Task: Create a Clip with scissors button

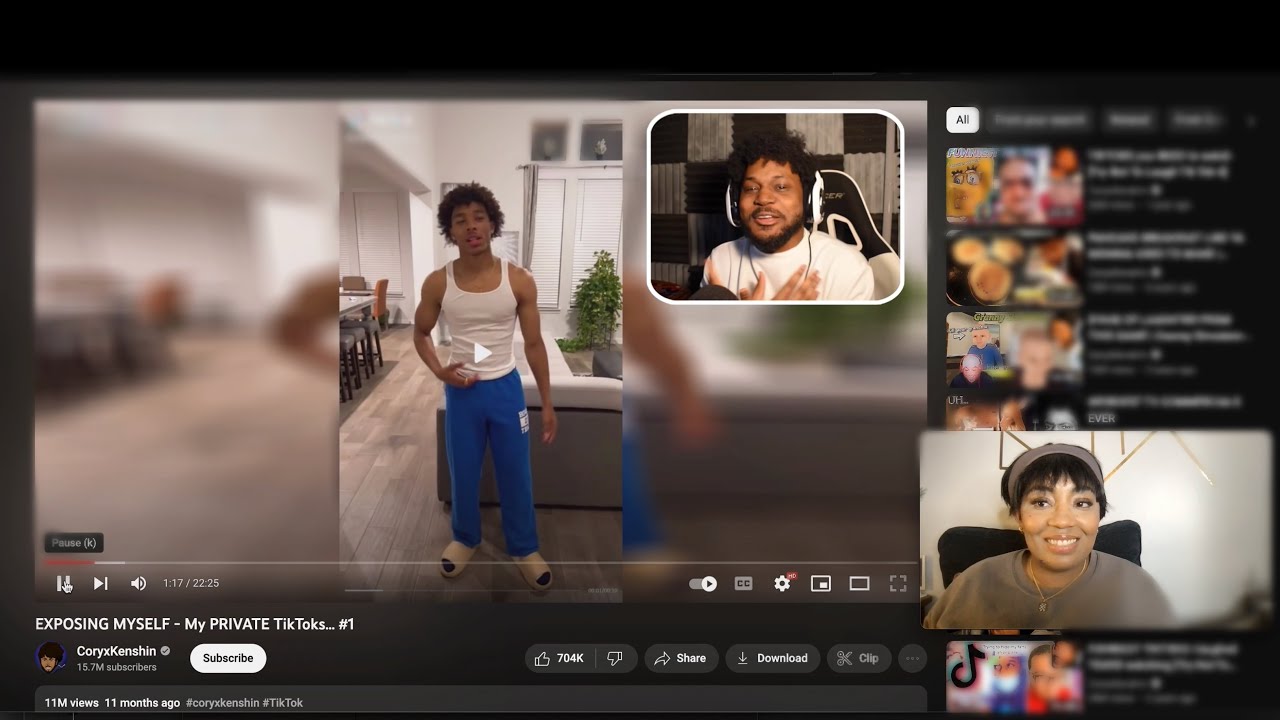Action: (858, 658)
